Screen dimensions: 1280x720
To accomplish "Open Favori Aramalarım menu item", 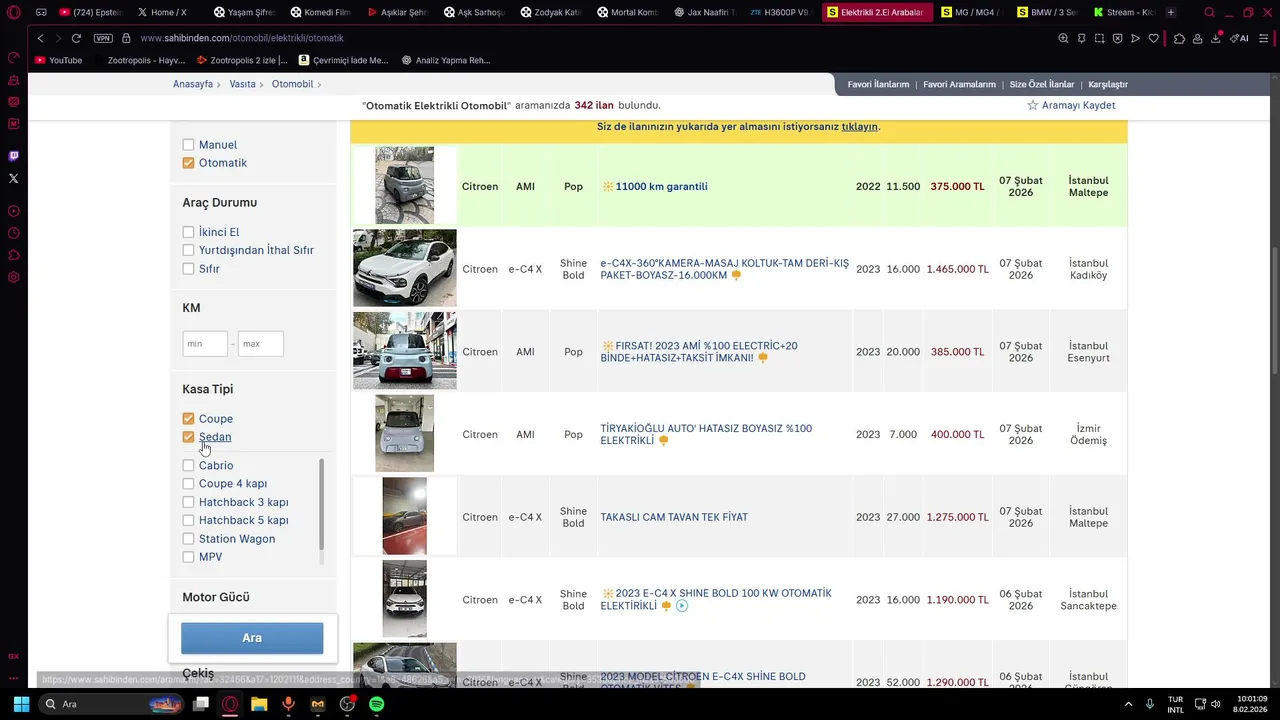I will tap(959, 85).
